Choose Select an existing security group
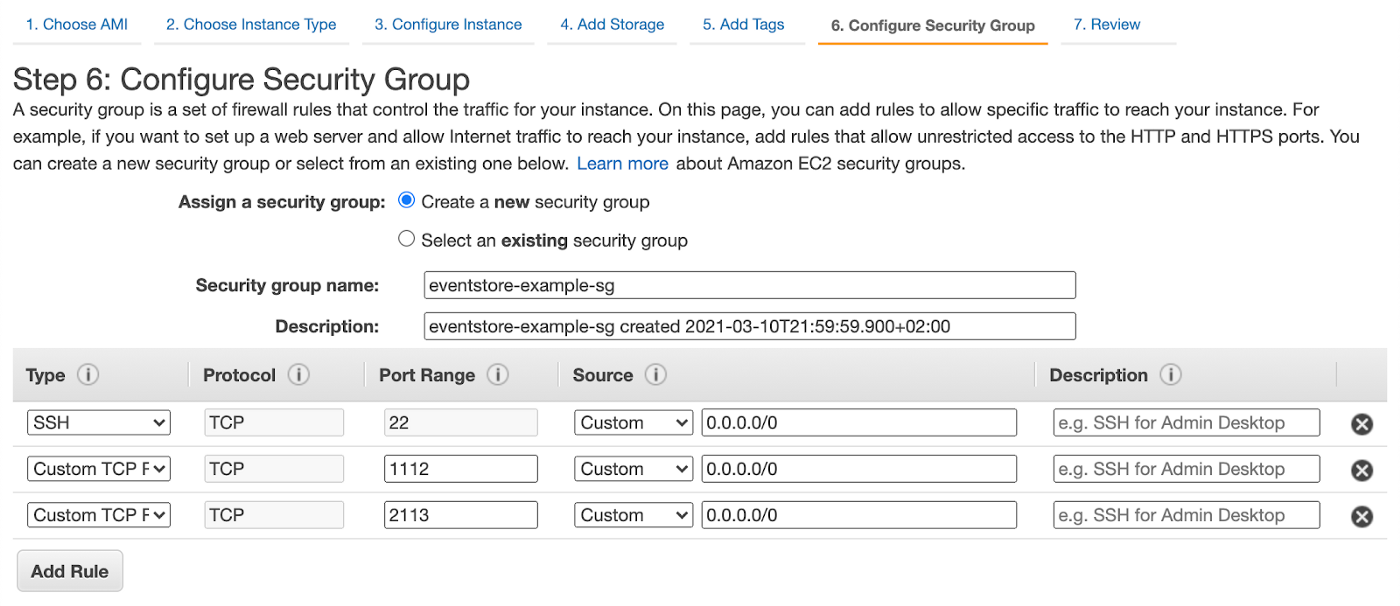Image resolution: width=1400 pixels, height=606 pixels. [406, 239]
